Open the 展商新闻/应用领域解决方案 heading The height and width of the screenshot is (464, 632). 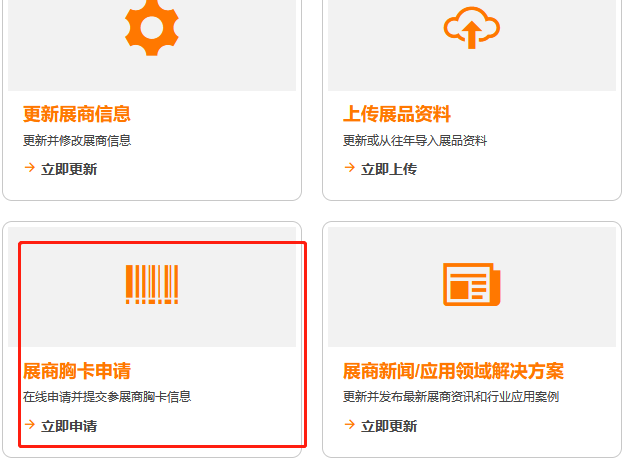(453, 370)
